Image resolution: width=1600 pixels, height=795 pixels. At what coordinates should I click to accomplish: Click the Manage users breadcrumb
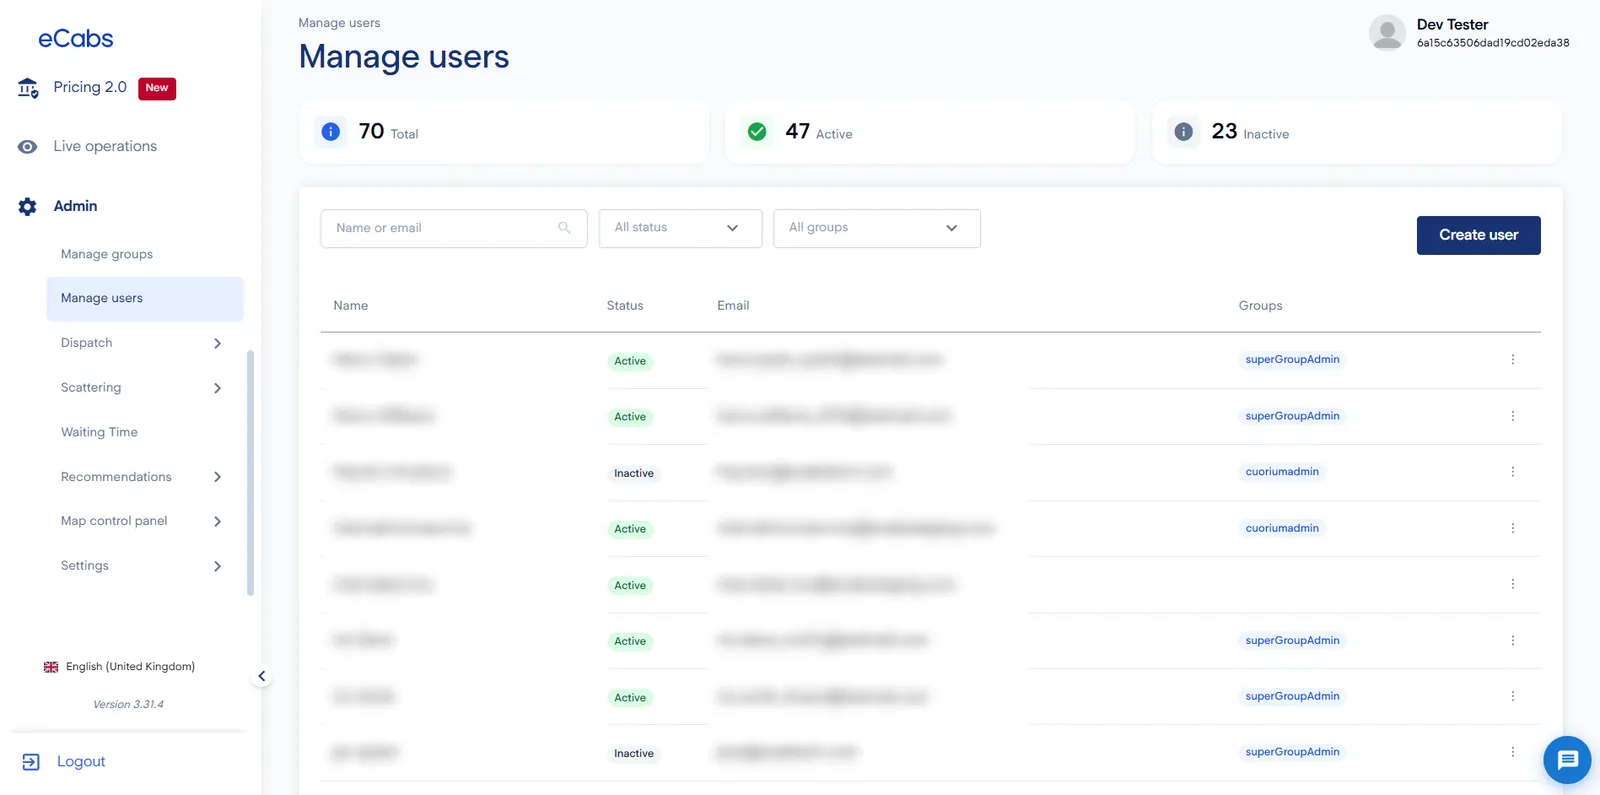point(339,23)
